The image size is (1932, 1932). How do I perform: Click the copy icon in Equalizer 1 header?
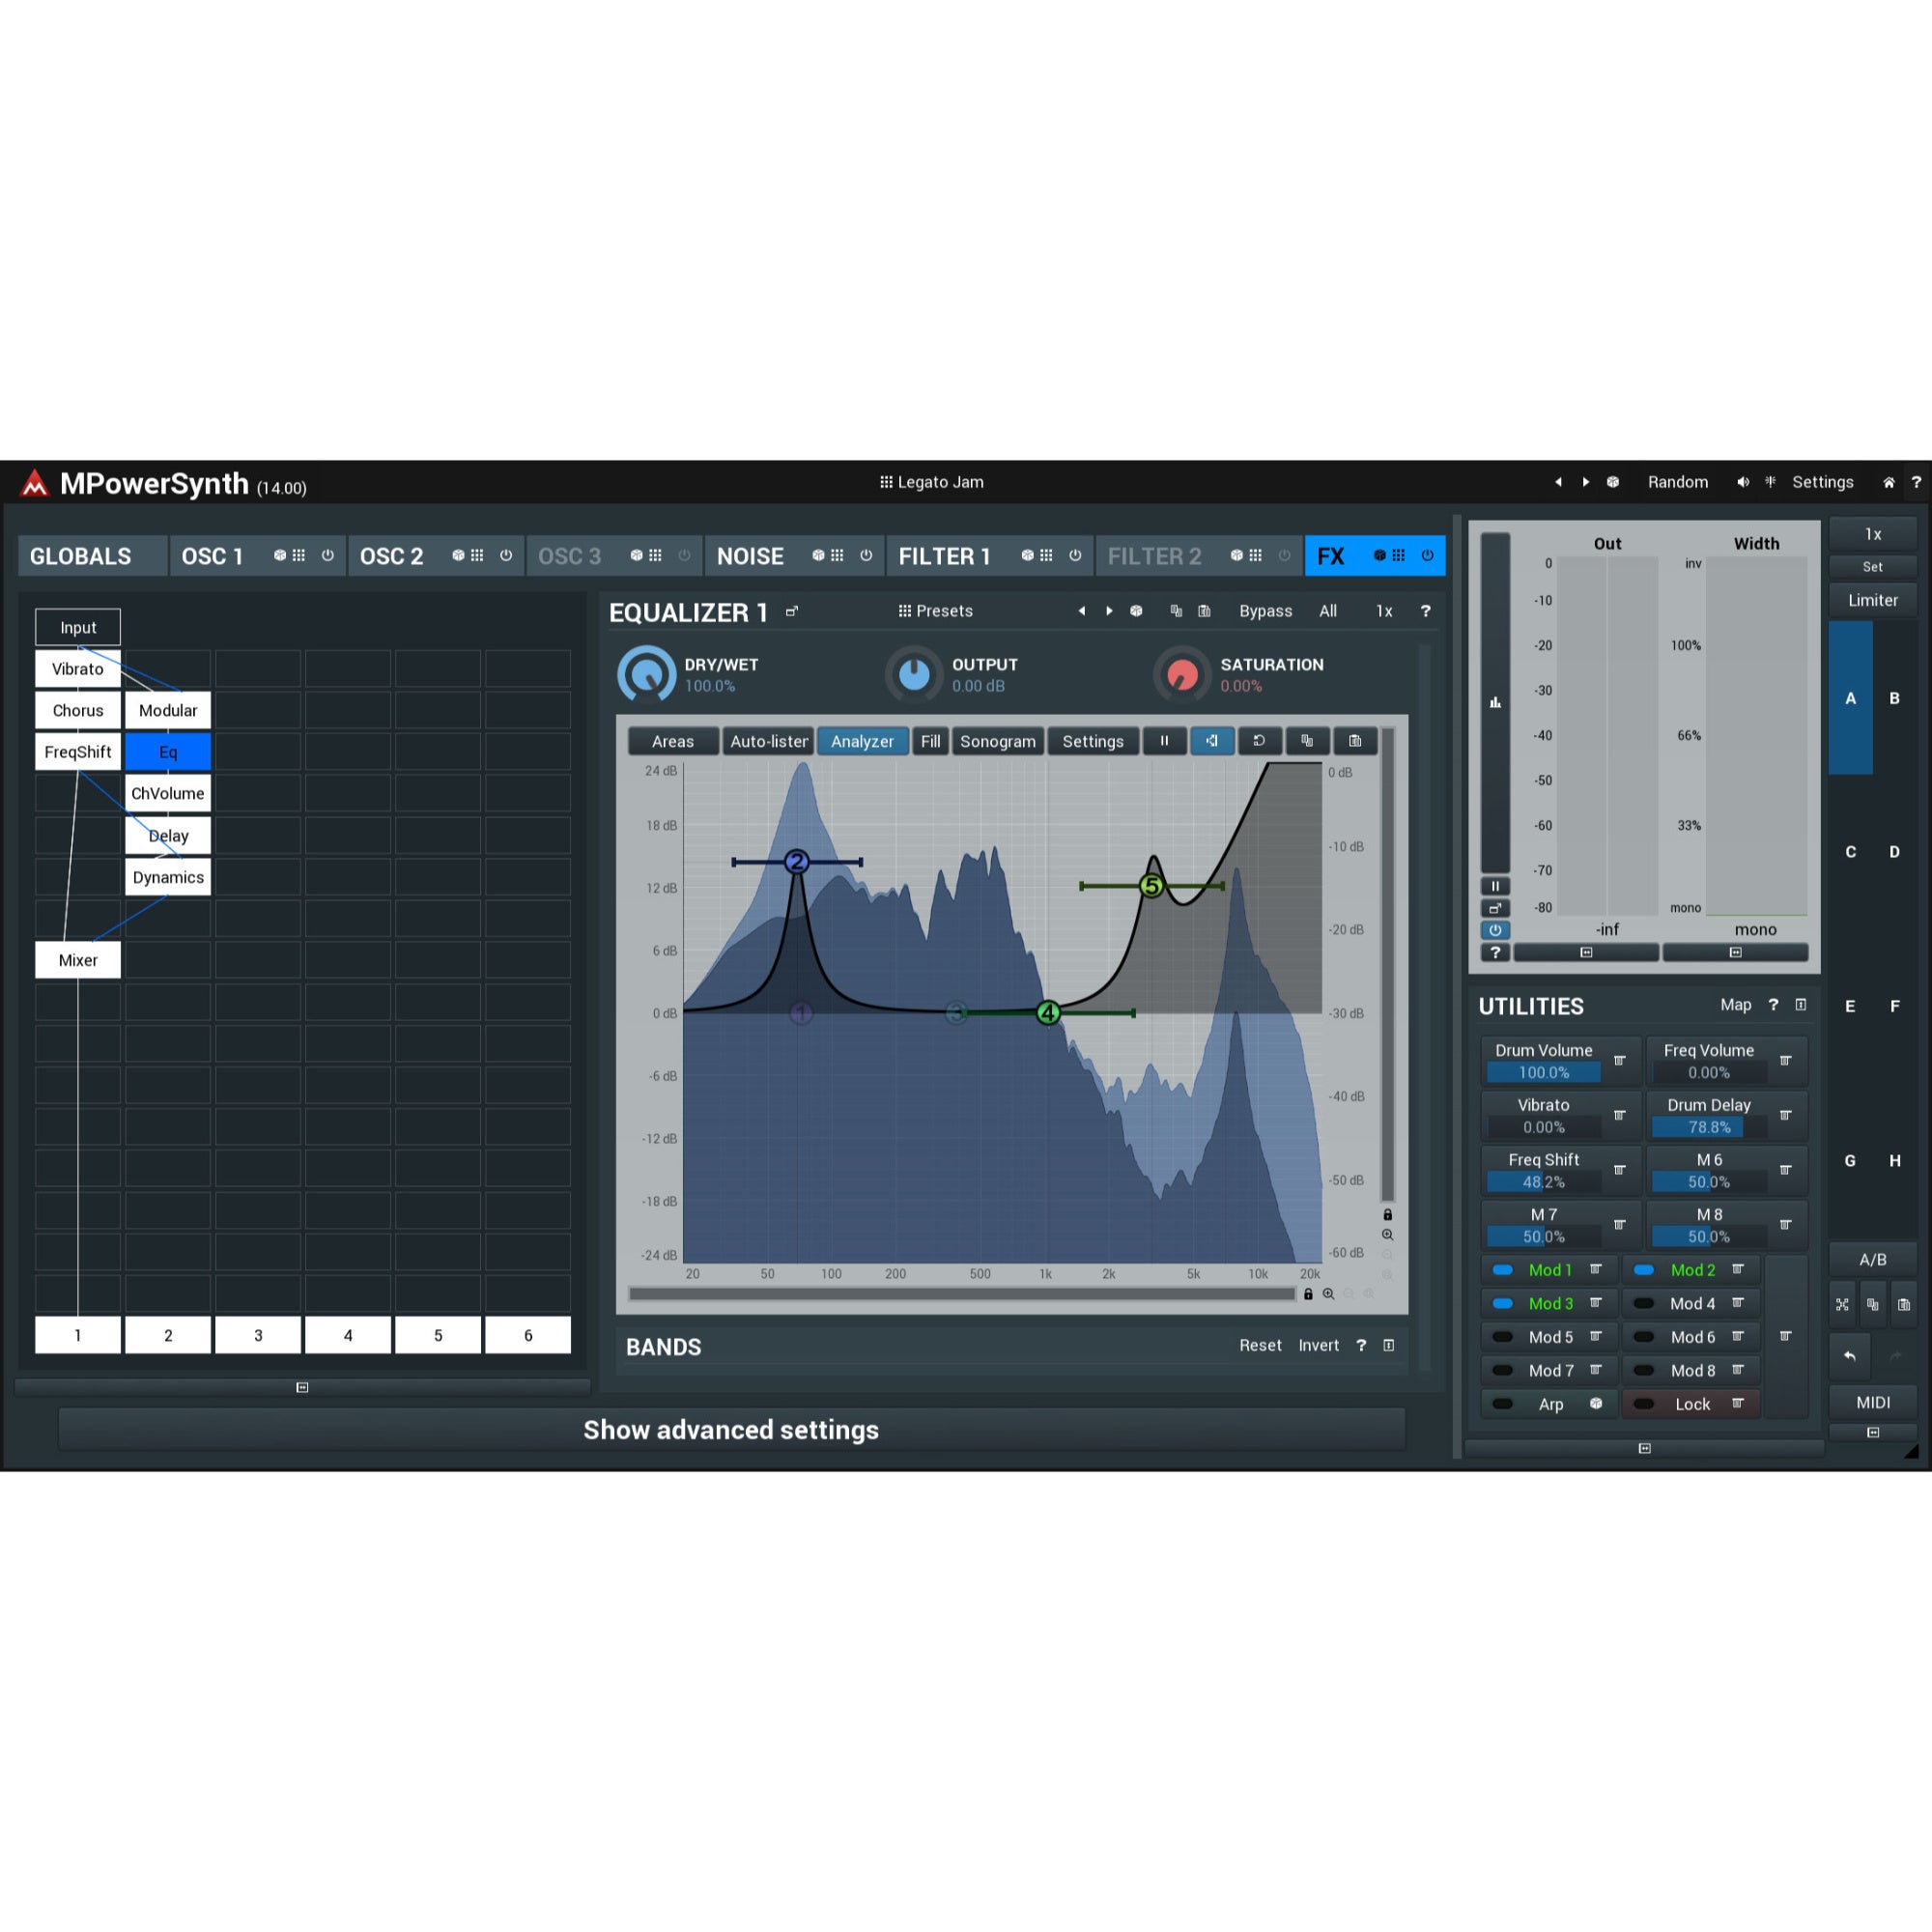click(1176, 611)
